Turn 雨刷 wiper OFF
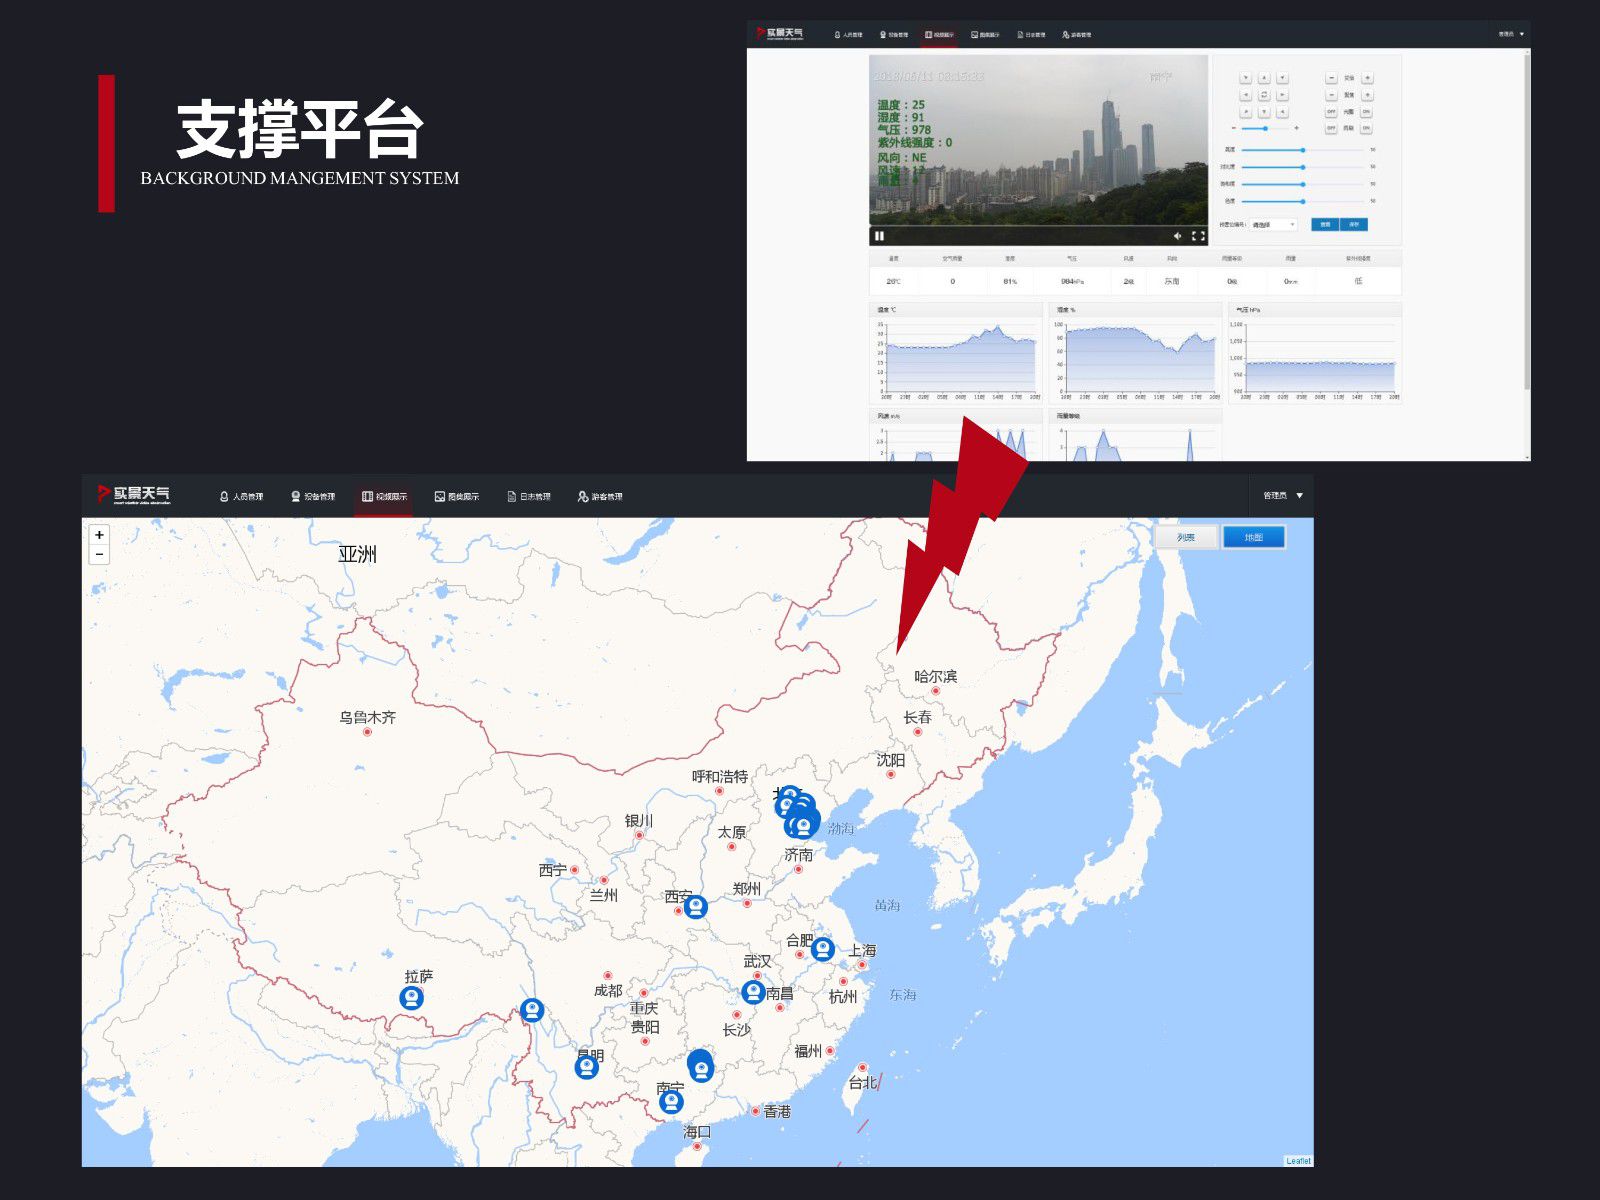Viewport: 1600px width, 1200px height. (x=1331, y=128)
